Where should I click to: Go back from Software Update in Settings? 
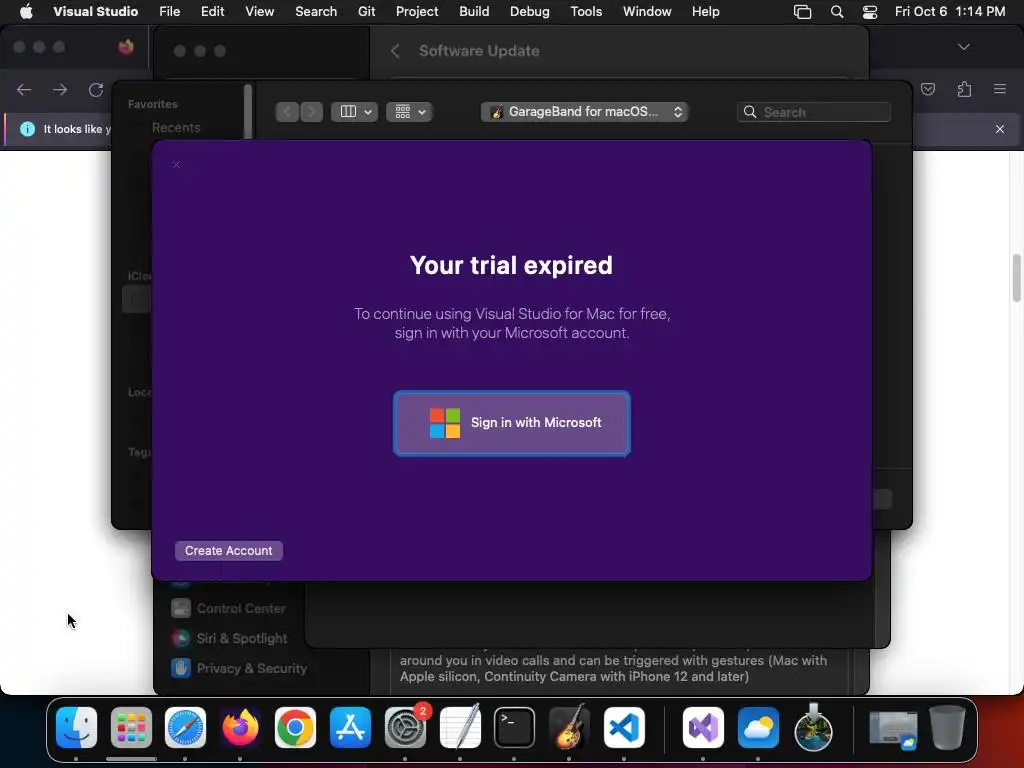point(395,51)
